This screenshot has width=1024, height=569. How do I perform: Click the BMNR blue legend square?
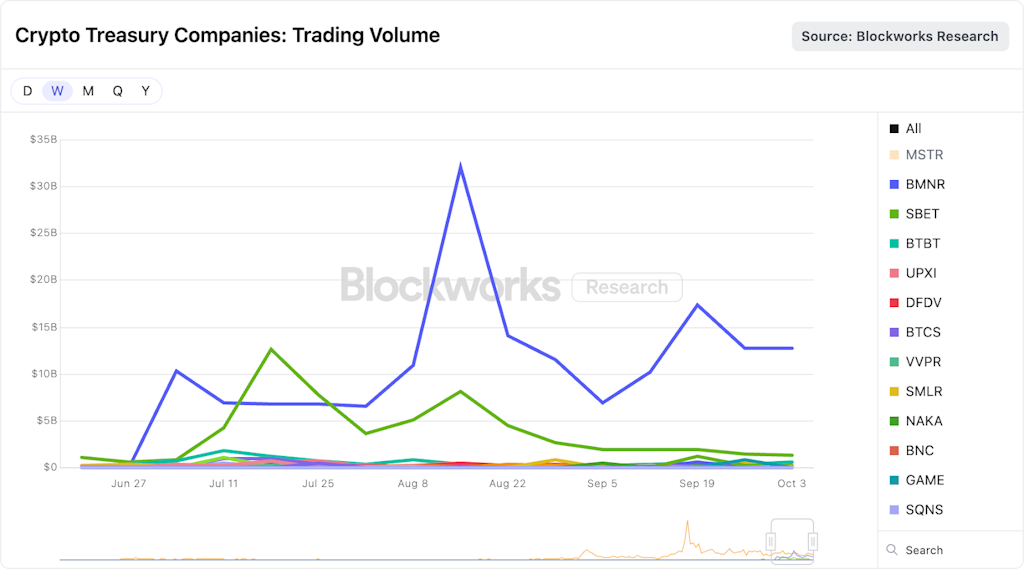pyautogui.click(x=893, y=185)
